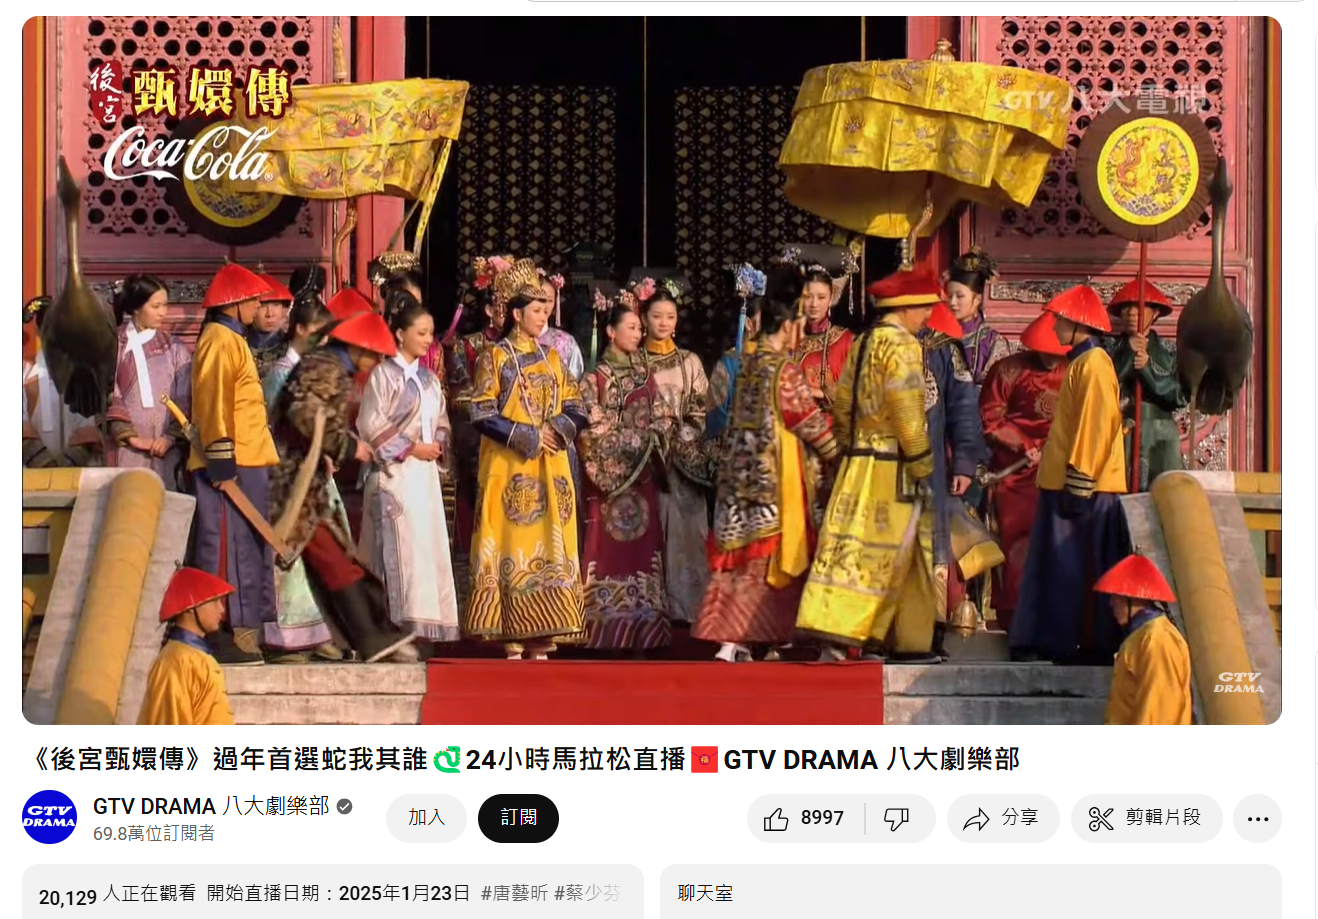Click GTV DRAMA watermark in video corner
The width and height of the screenshot is (1318, 919).
point(1238,683)
